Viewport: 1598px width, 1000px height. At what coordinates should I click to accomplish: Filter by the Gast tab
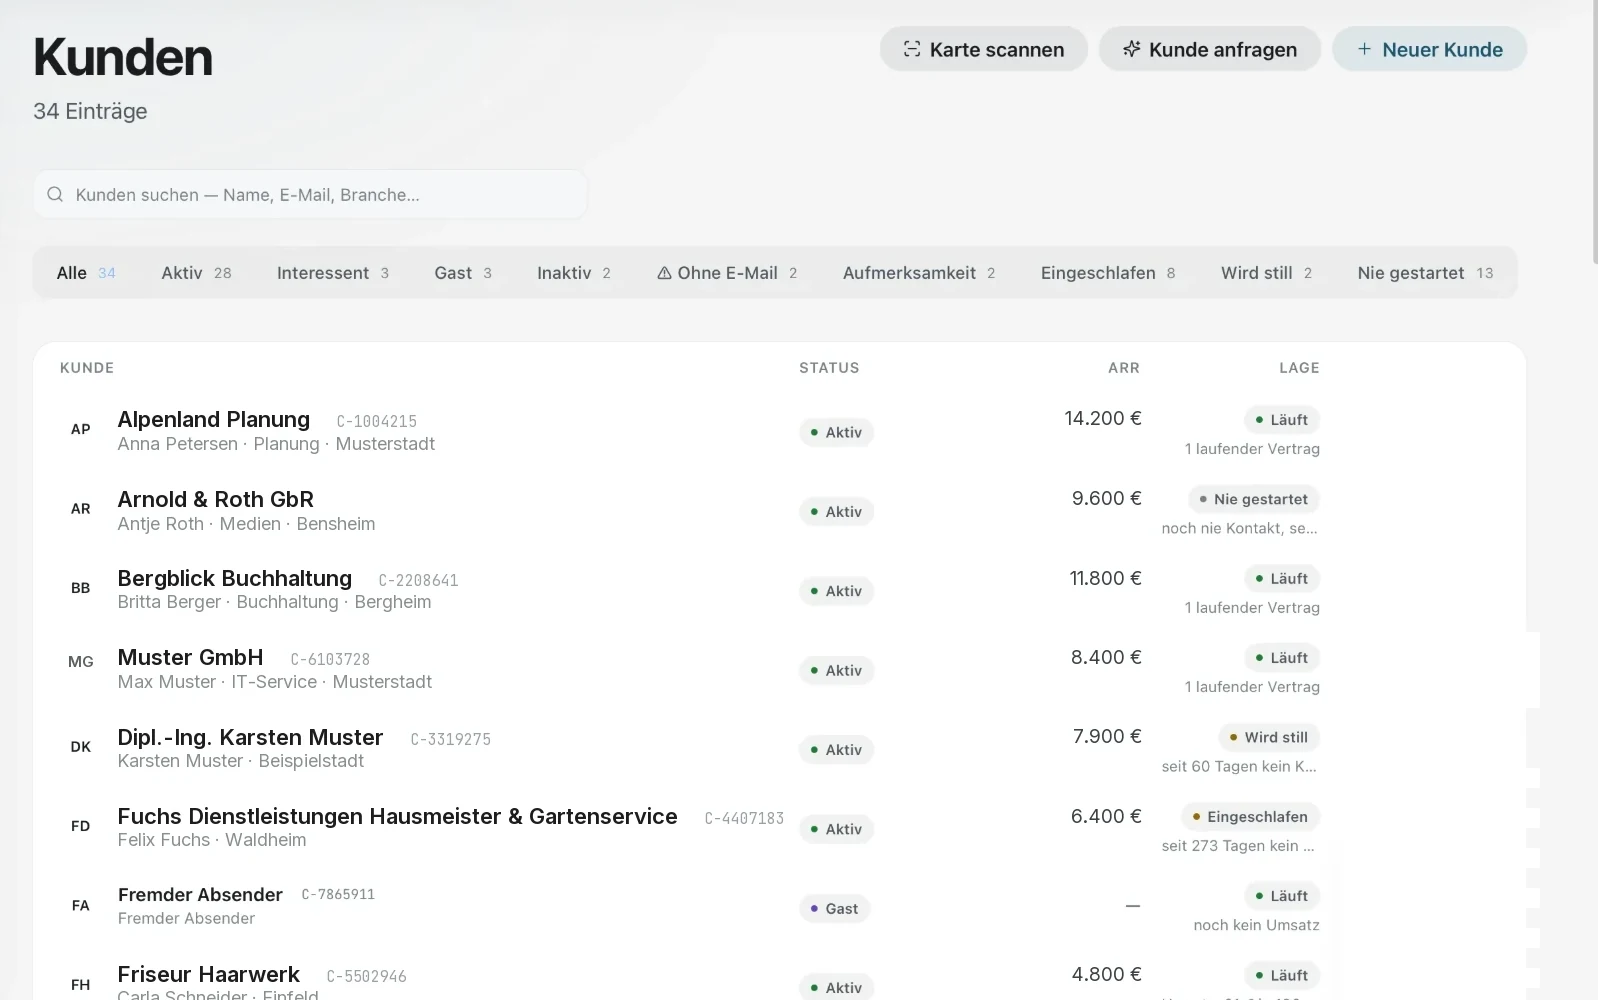pyautogui.click(x=463, y=273)
